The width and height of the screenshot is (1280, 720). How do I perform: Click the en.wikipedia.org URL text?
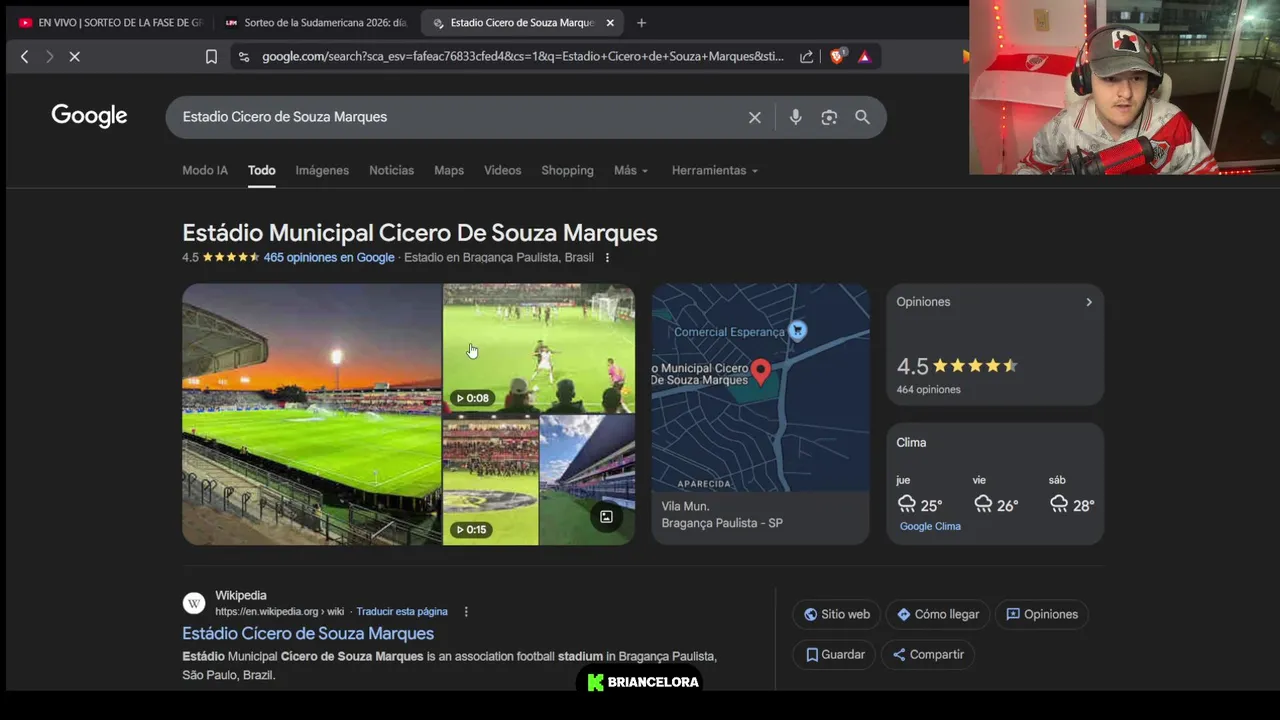pyautogui.click(x=280, y=611)
